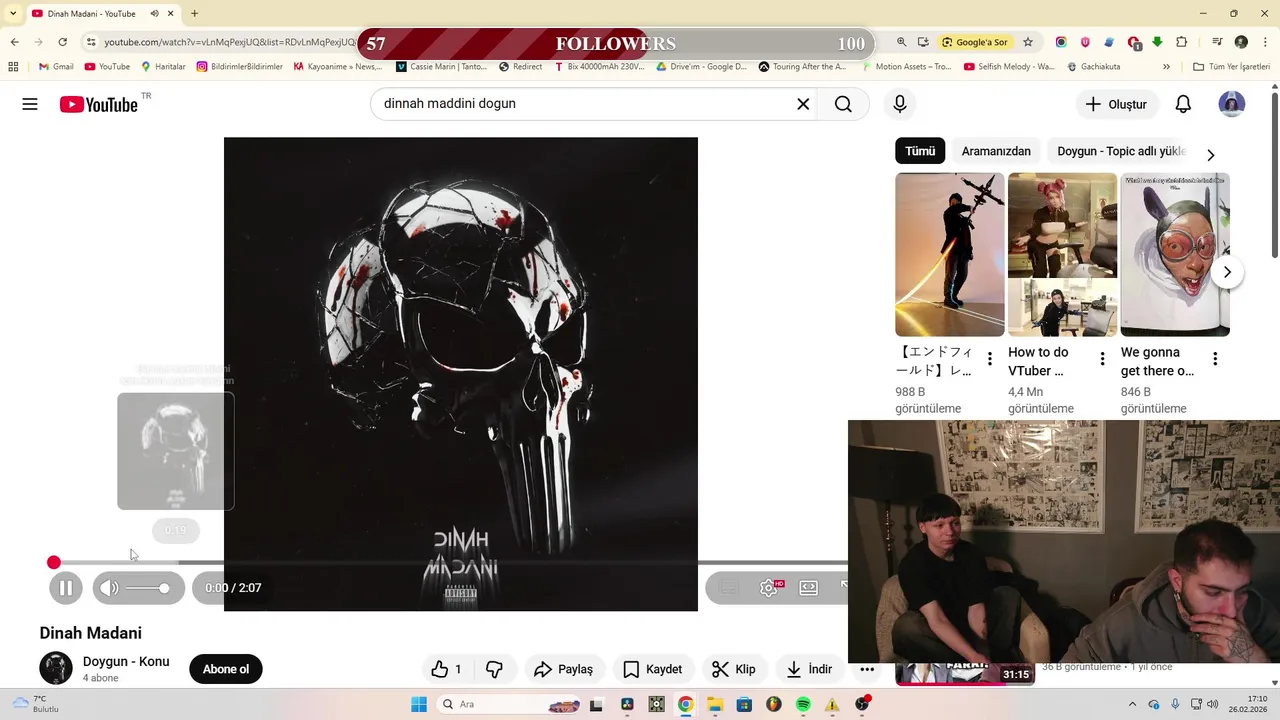Pause the video playback

click(x=66, y=588)
